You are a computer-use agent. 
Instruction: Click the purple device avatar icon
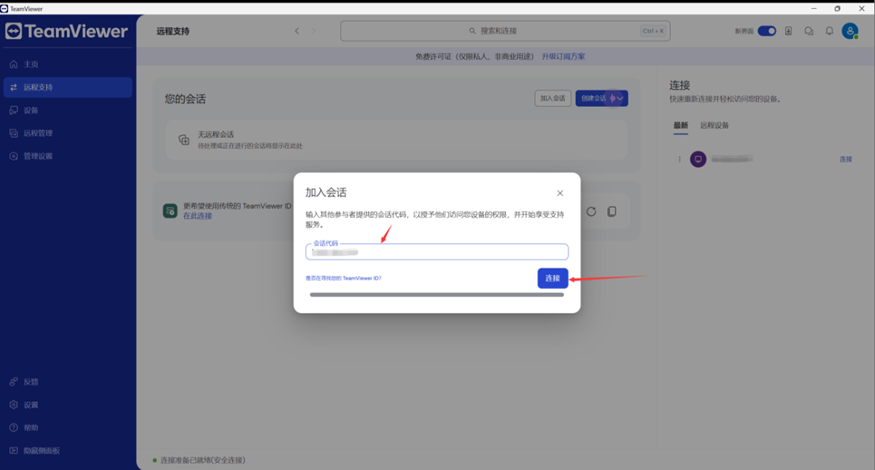point(698,159)
